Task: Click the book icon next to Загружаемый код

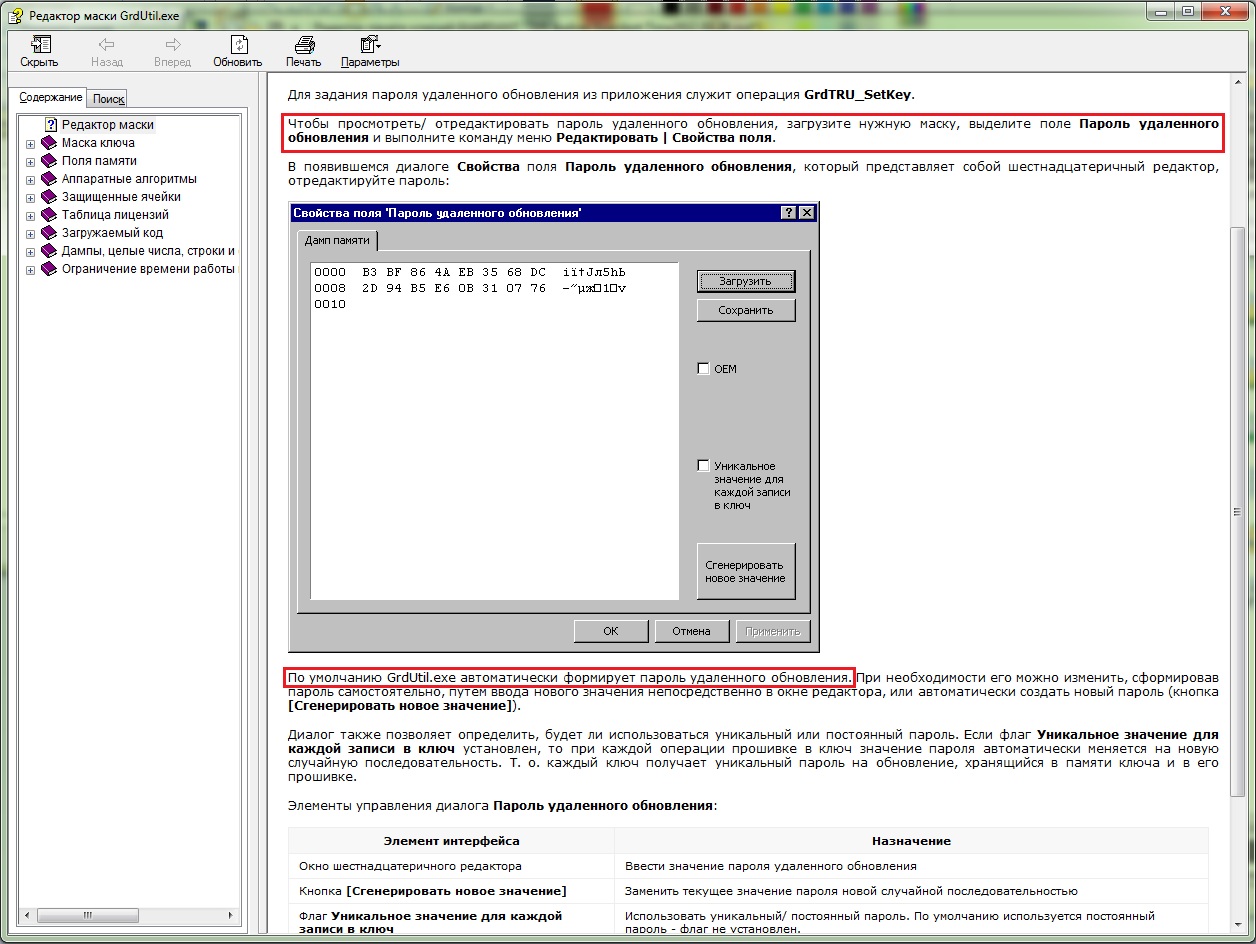Action: [x=49, y=233]
